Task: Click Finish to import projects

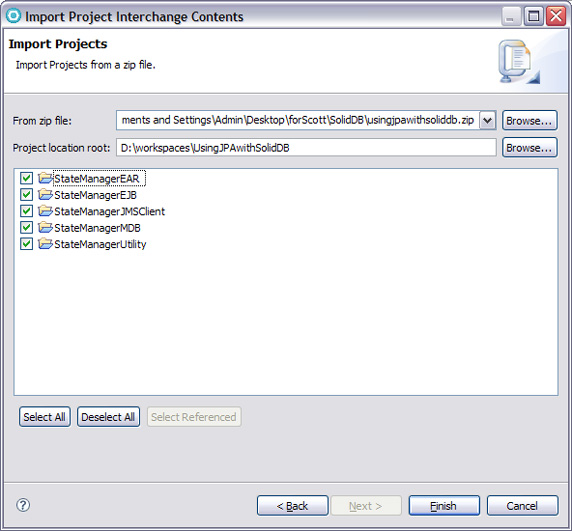Action: point(444,506)
